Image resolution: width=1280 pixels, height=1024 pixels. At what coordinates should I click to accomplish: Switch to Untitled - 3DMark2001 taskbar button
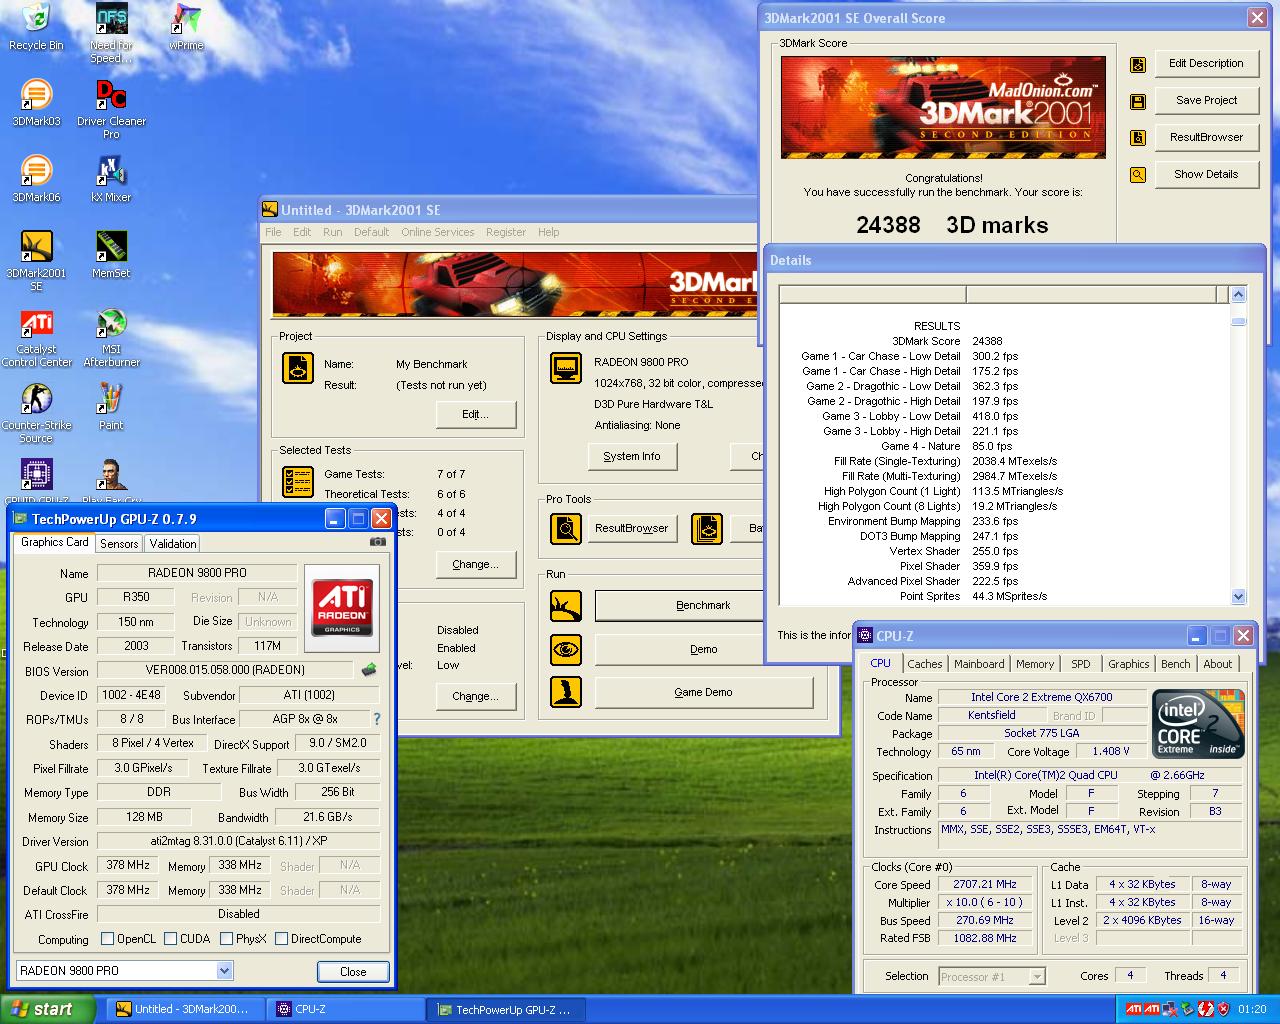186,1009
